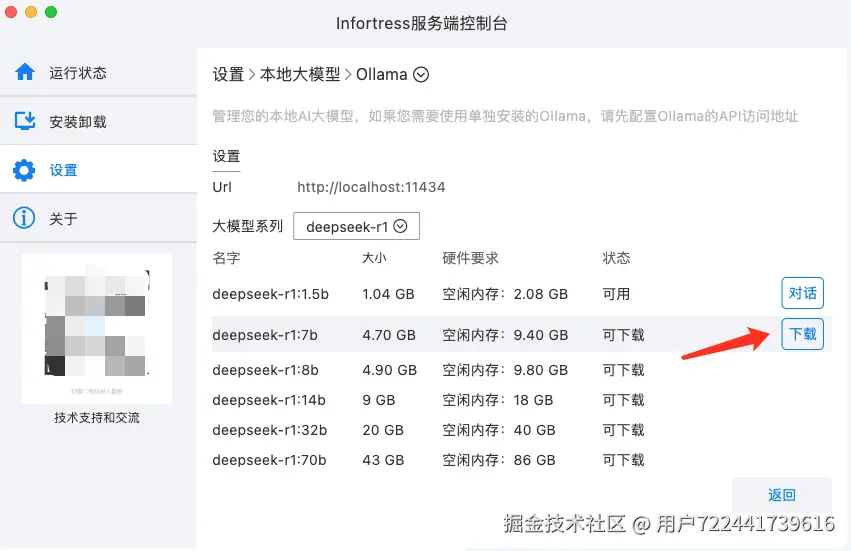
Task: Click the 9 GB size cell
Action: (x=378, y=400)
